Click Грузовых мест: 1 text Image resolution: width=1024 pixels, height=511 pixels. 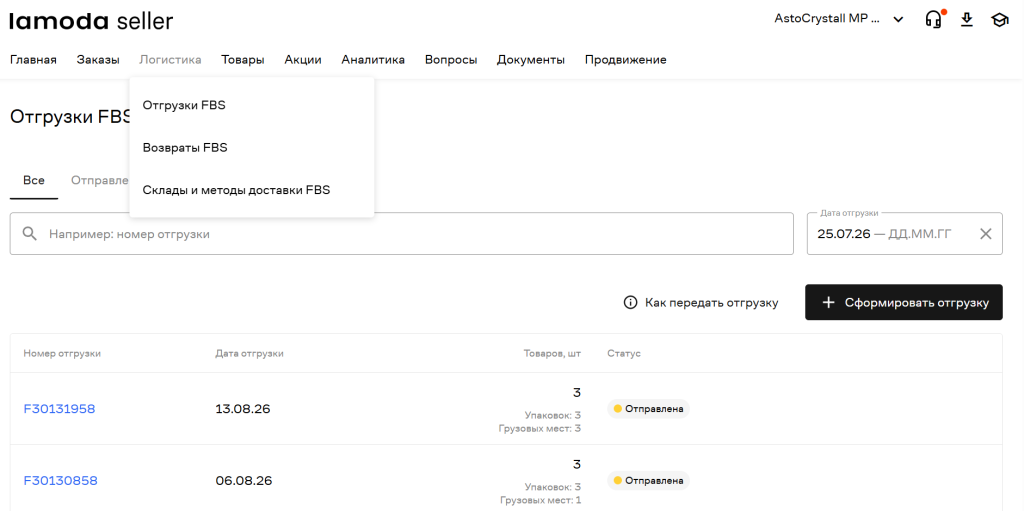pyautogui.click(x=541, y=500)
